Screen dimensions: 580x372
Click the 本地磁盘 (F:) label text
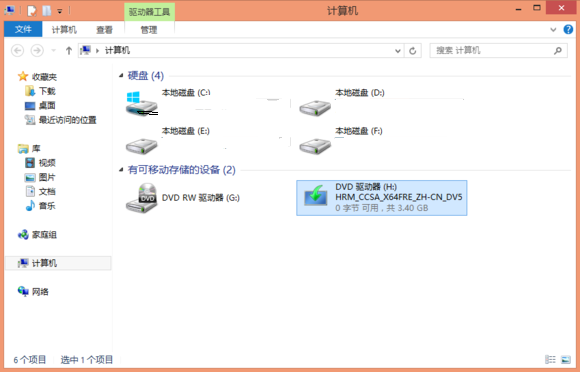[359, 131]
